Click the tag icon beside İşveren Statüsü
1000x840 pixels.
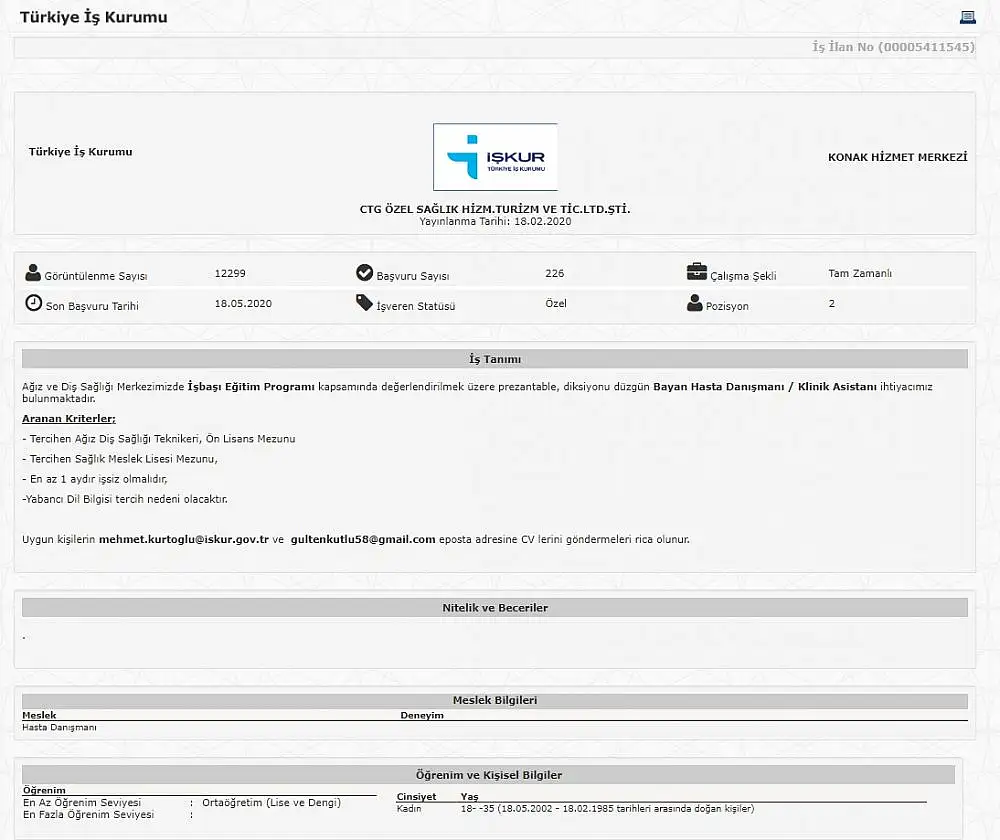point(364,303)
